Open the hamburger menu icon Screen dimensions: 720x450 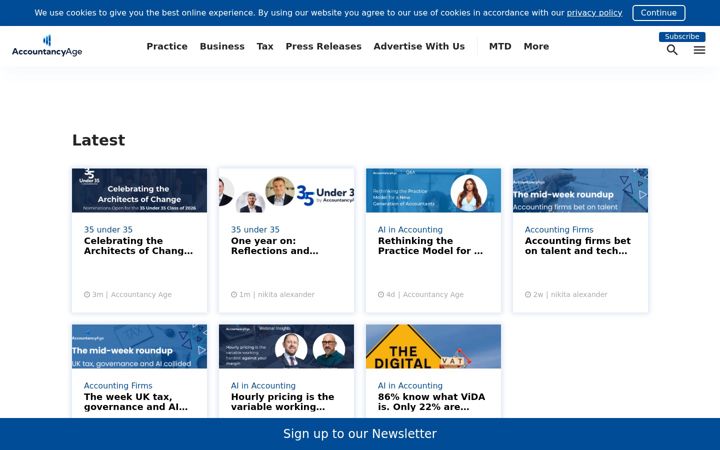699,50
